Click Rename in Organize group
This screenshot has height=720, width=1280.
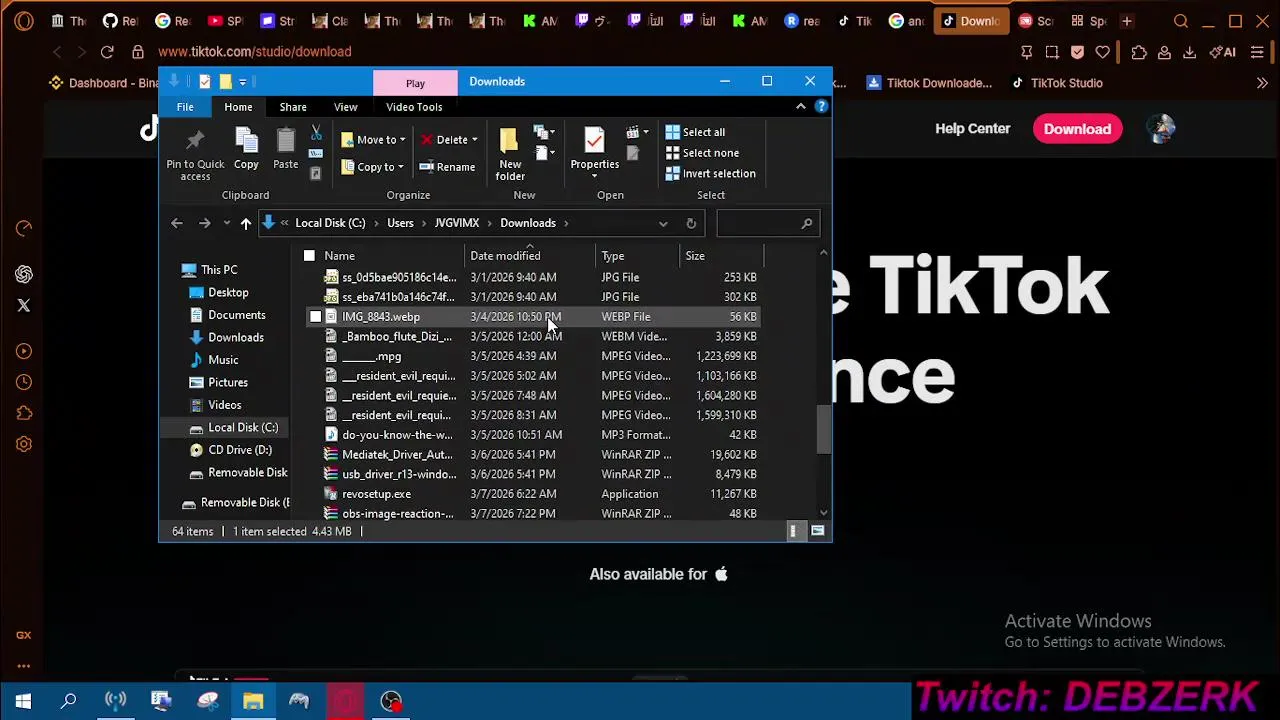(447, 167)
